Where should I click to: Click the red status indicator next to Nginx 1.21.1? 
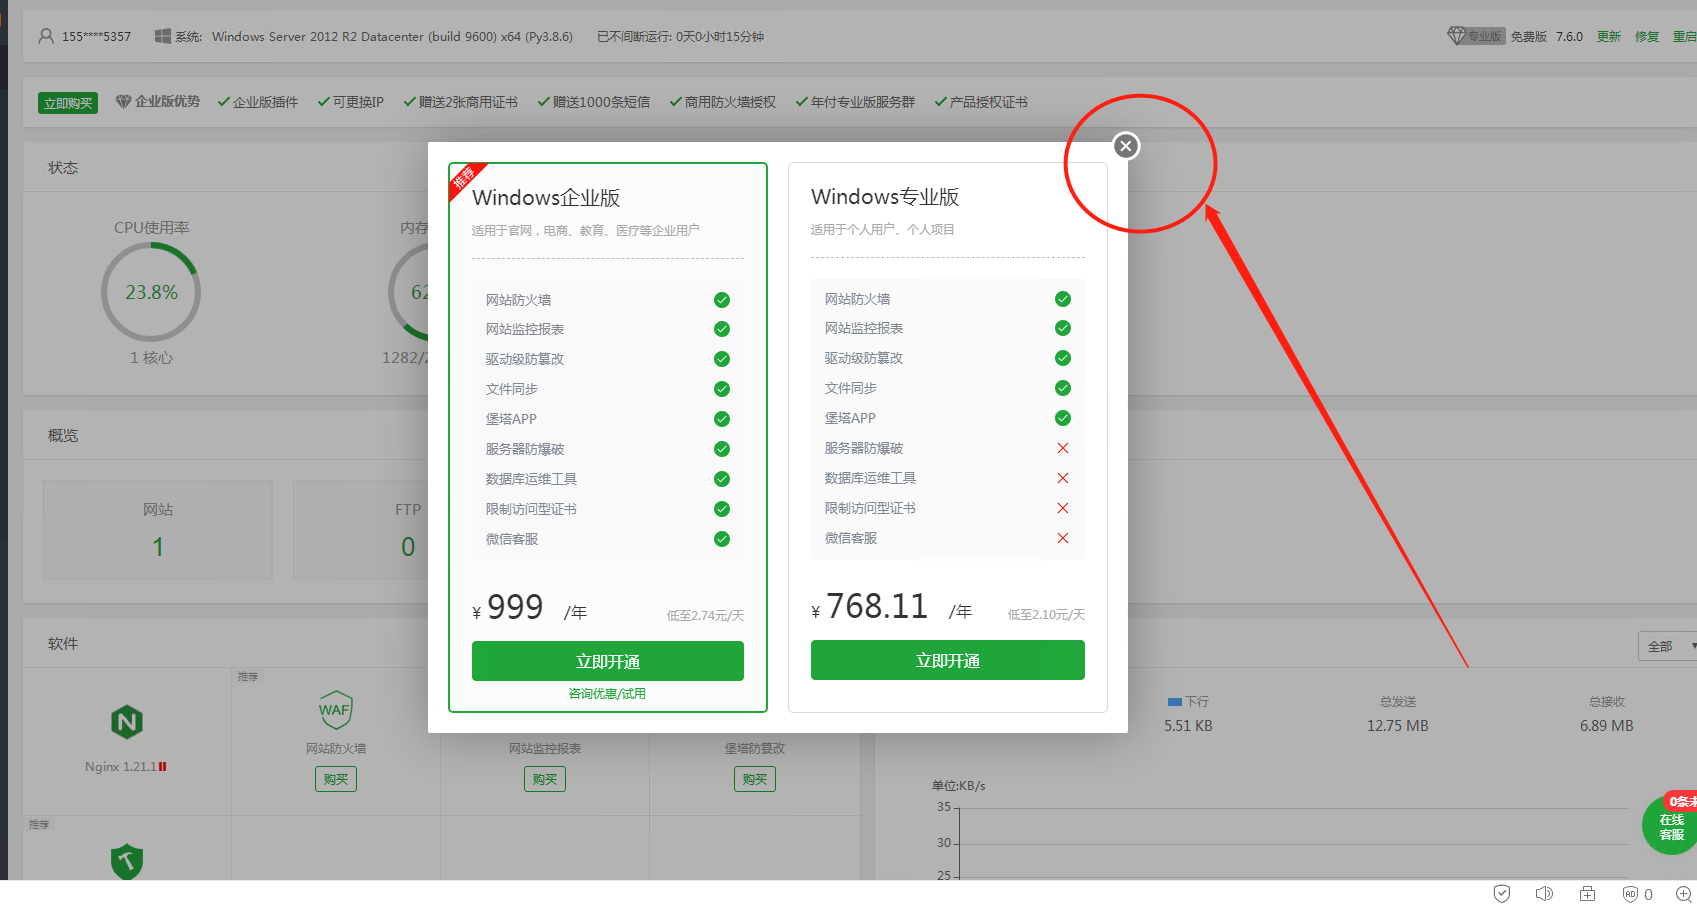coord(163,767)
